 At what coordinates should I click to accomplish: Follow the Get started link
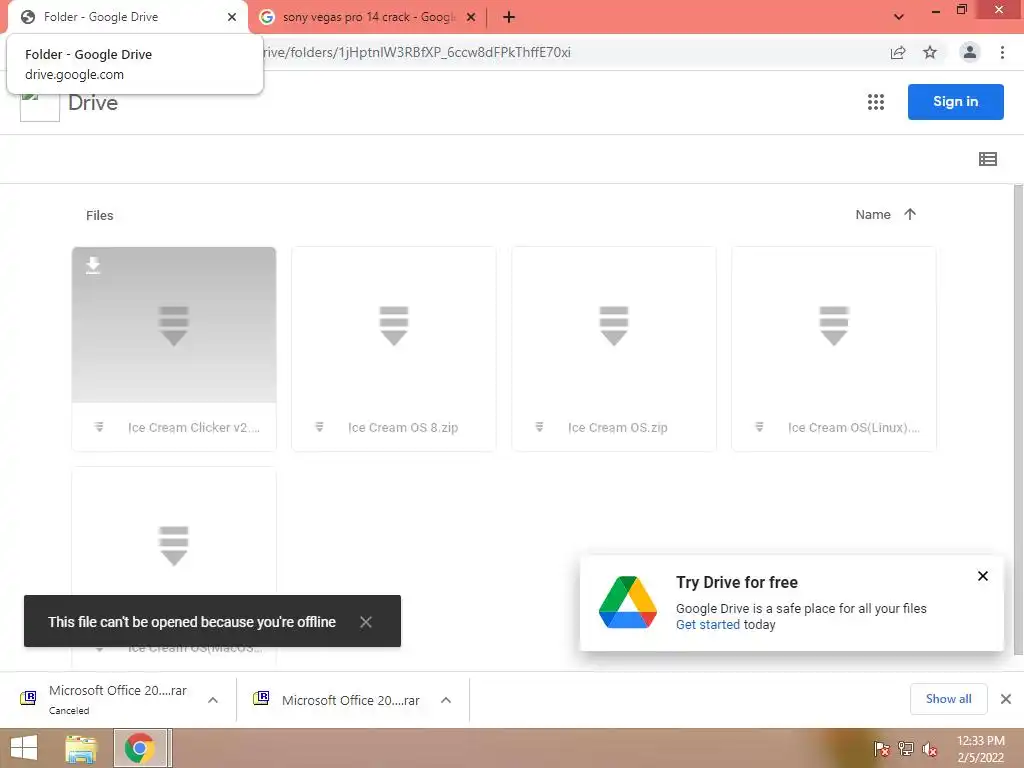(x=708, y=624)
